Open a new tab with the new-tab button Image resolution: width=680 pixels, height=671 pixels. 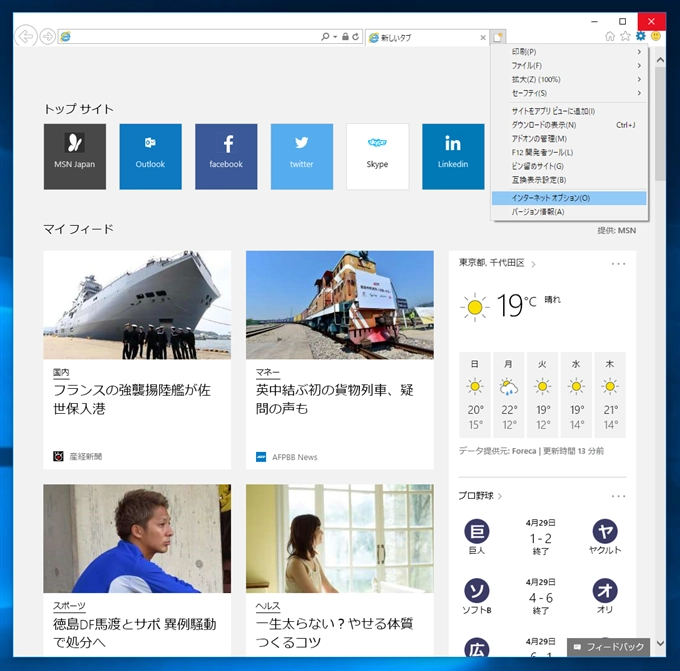click(x=498, y=37)
